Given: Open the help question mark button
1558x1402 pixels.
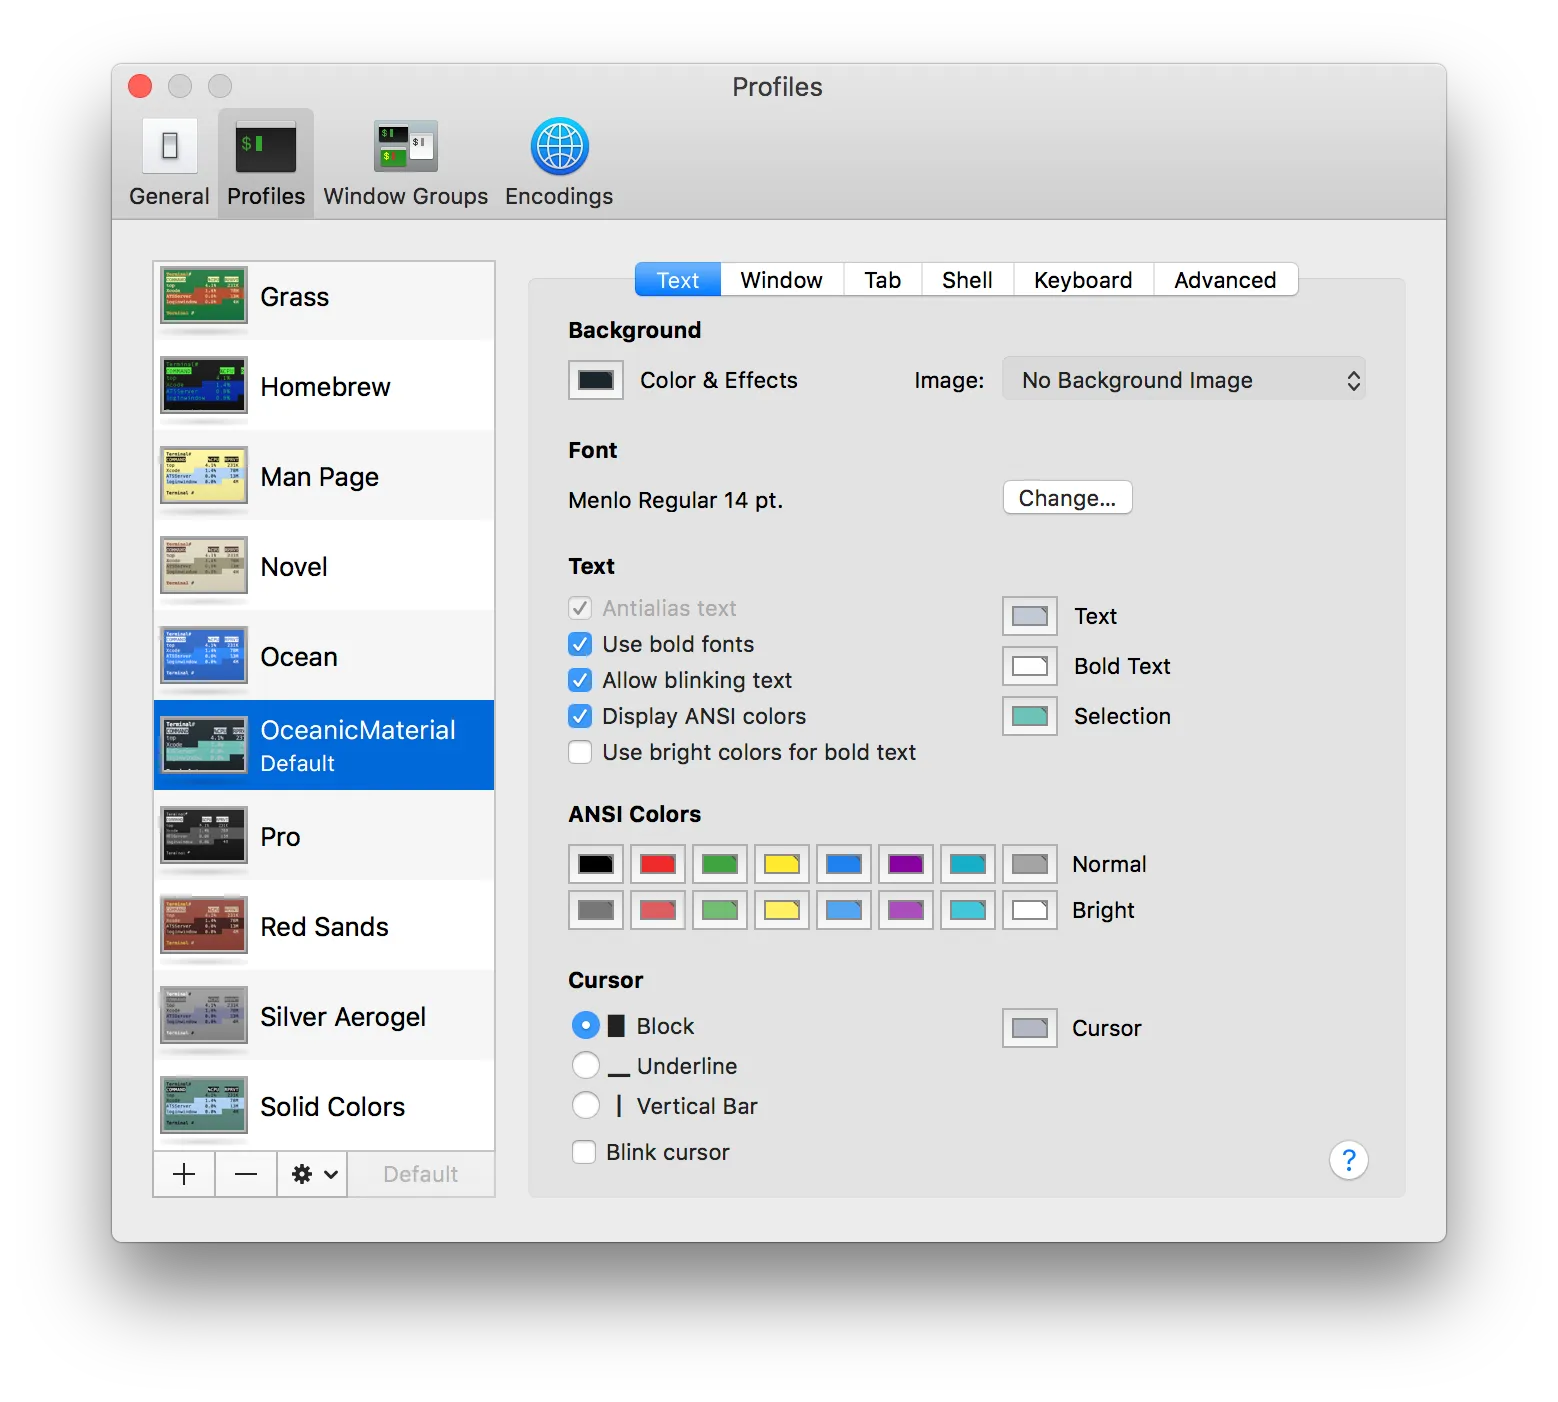Looking at the screenshot, I should point(1348,1160).
